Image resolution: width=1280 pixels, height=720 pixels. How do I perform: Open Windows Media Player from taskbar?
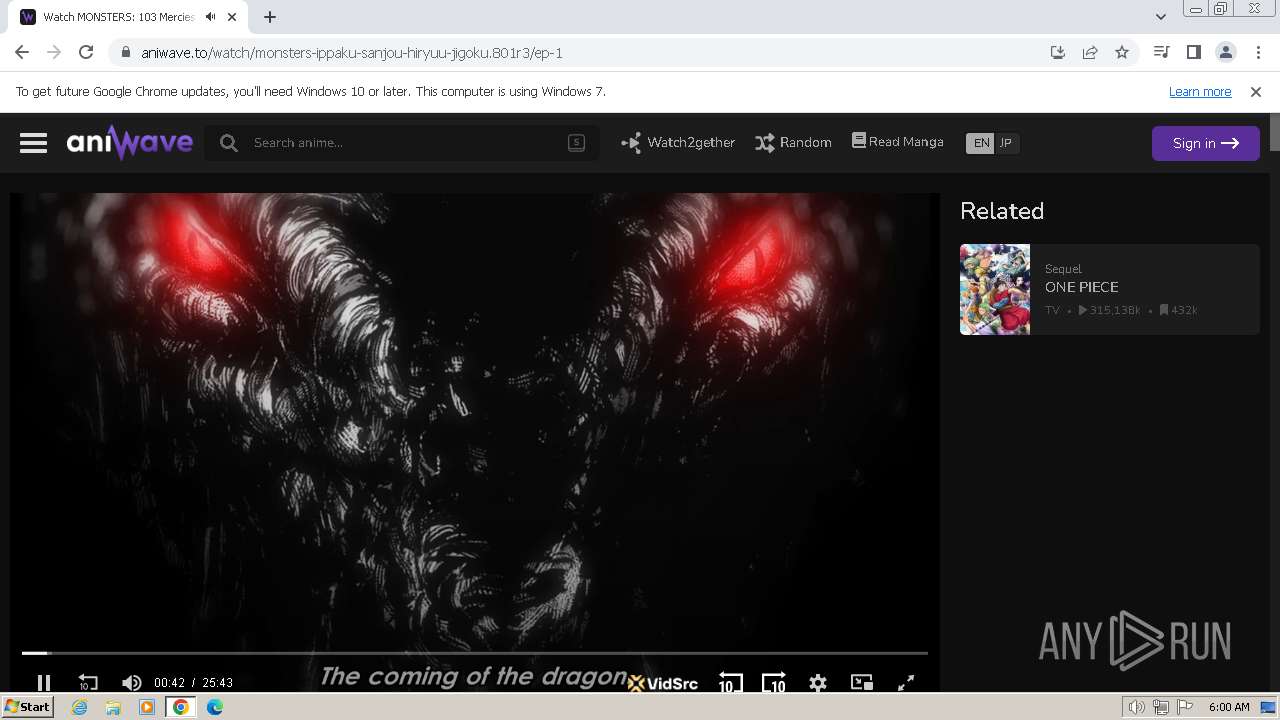[x=147, y=707]
